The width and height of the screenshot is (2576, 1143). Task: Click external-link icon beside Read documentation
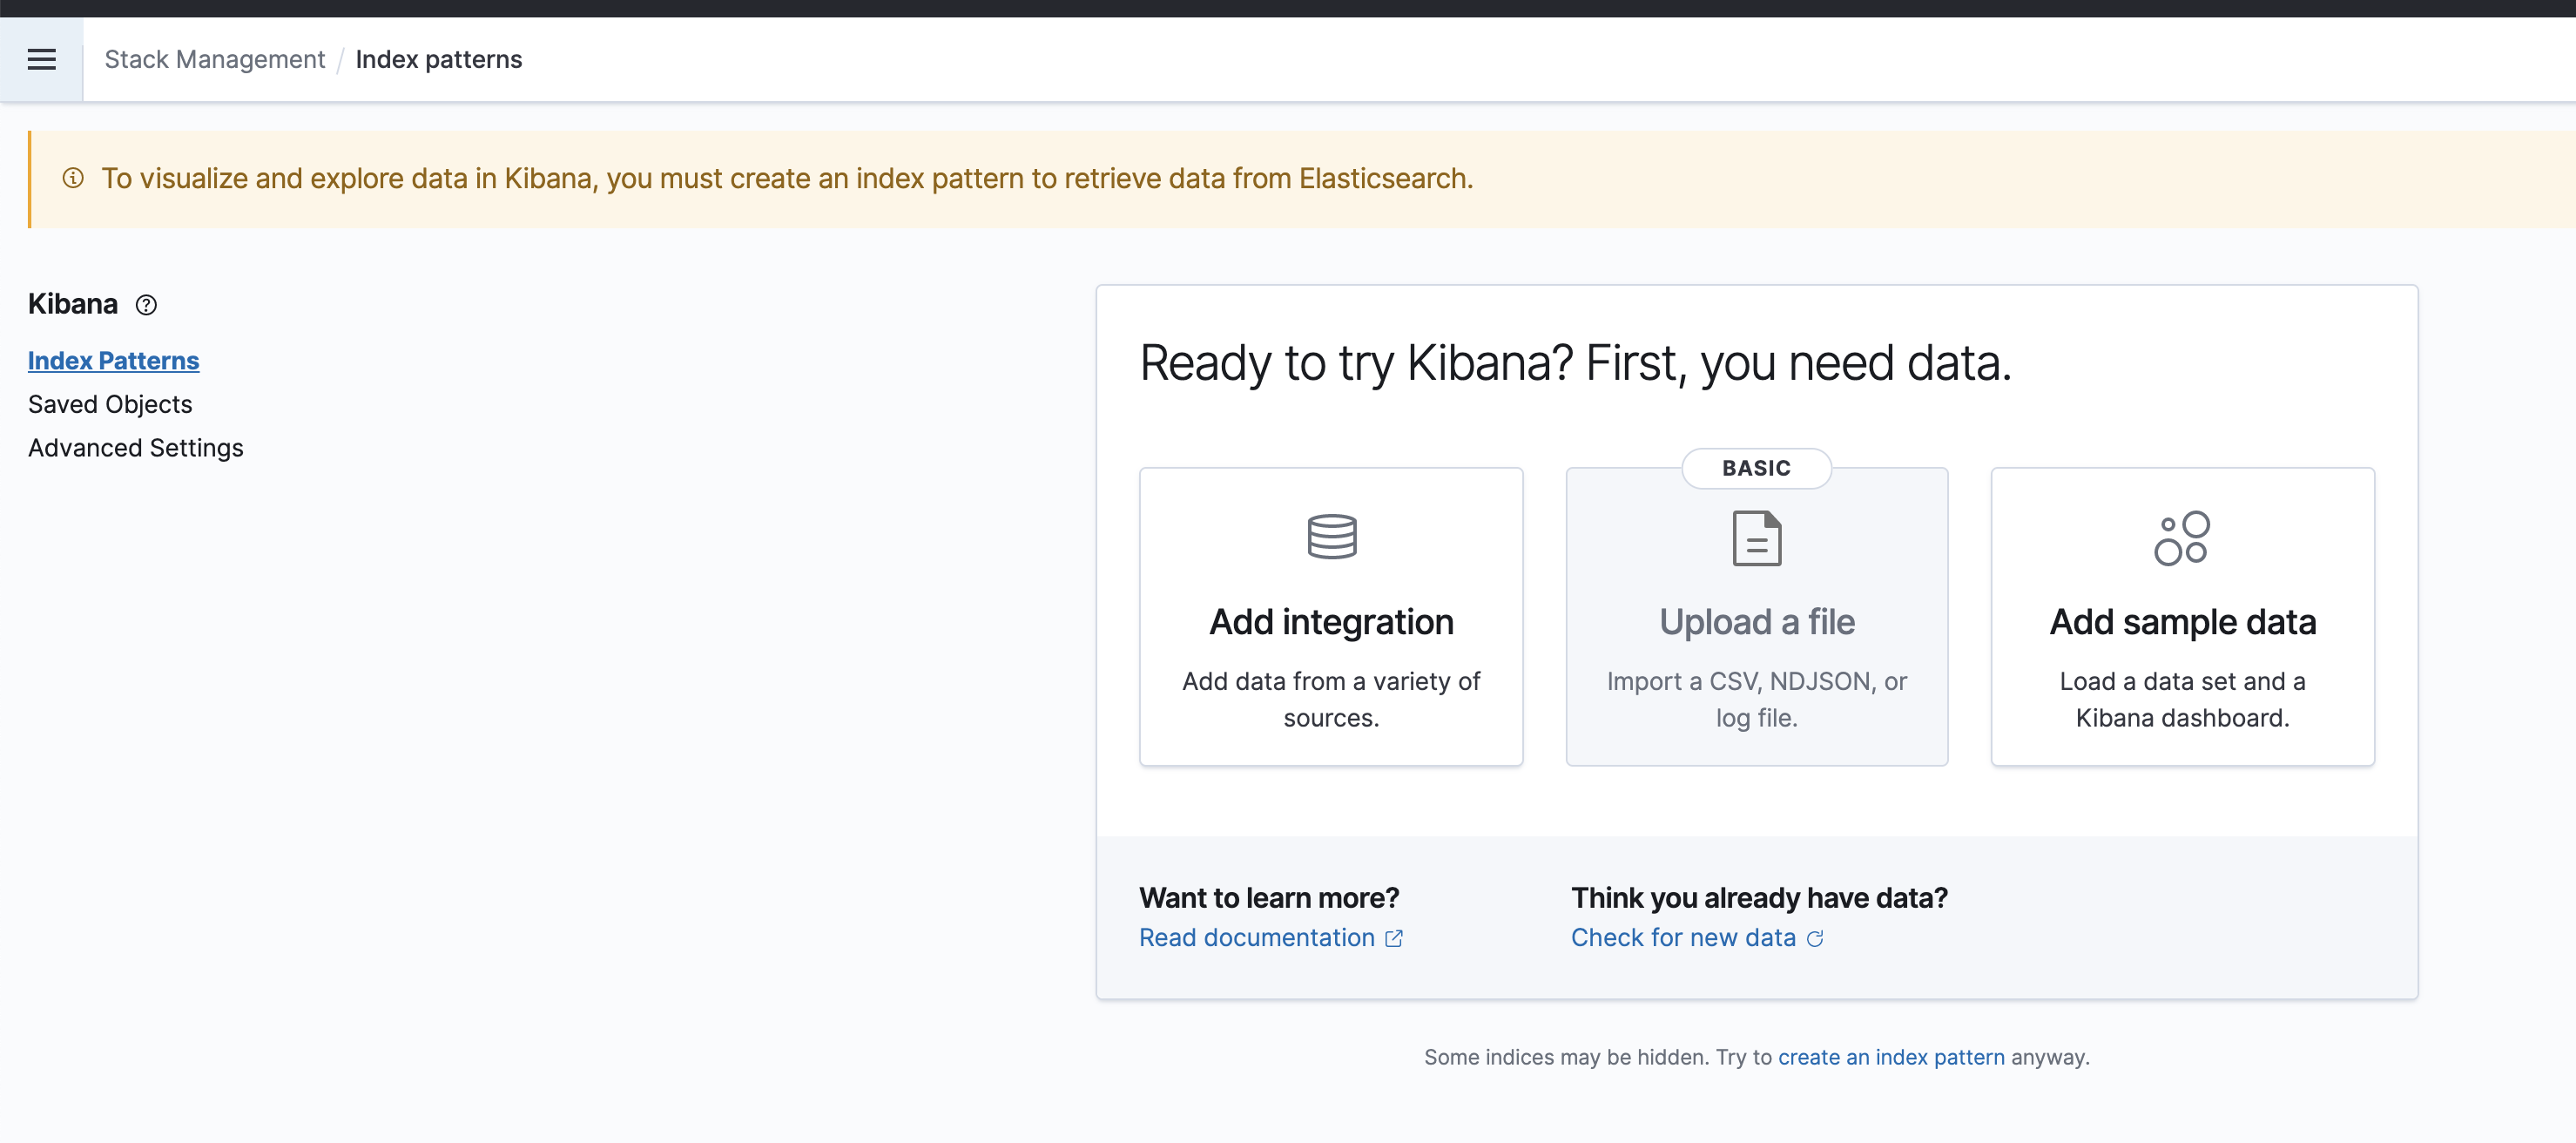click(x=1394, y=938)
